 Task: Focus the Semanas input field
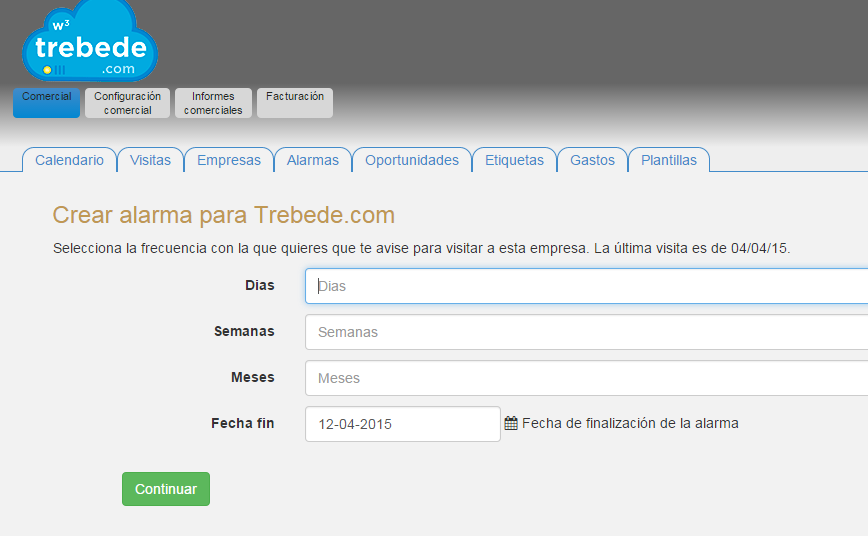(586, 332)
